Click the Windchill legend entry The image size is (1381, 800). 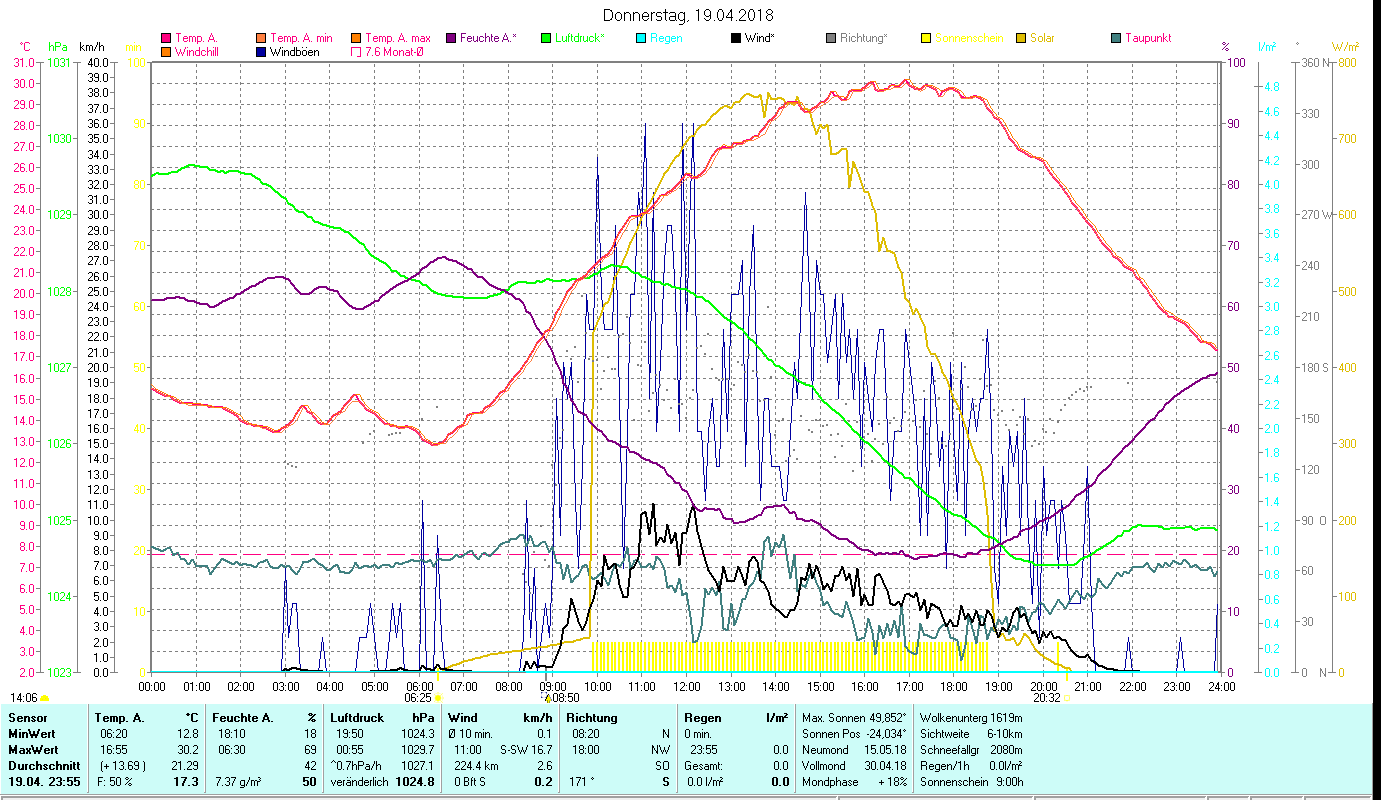(x=200, y=52)
